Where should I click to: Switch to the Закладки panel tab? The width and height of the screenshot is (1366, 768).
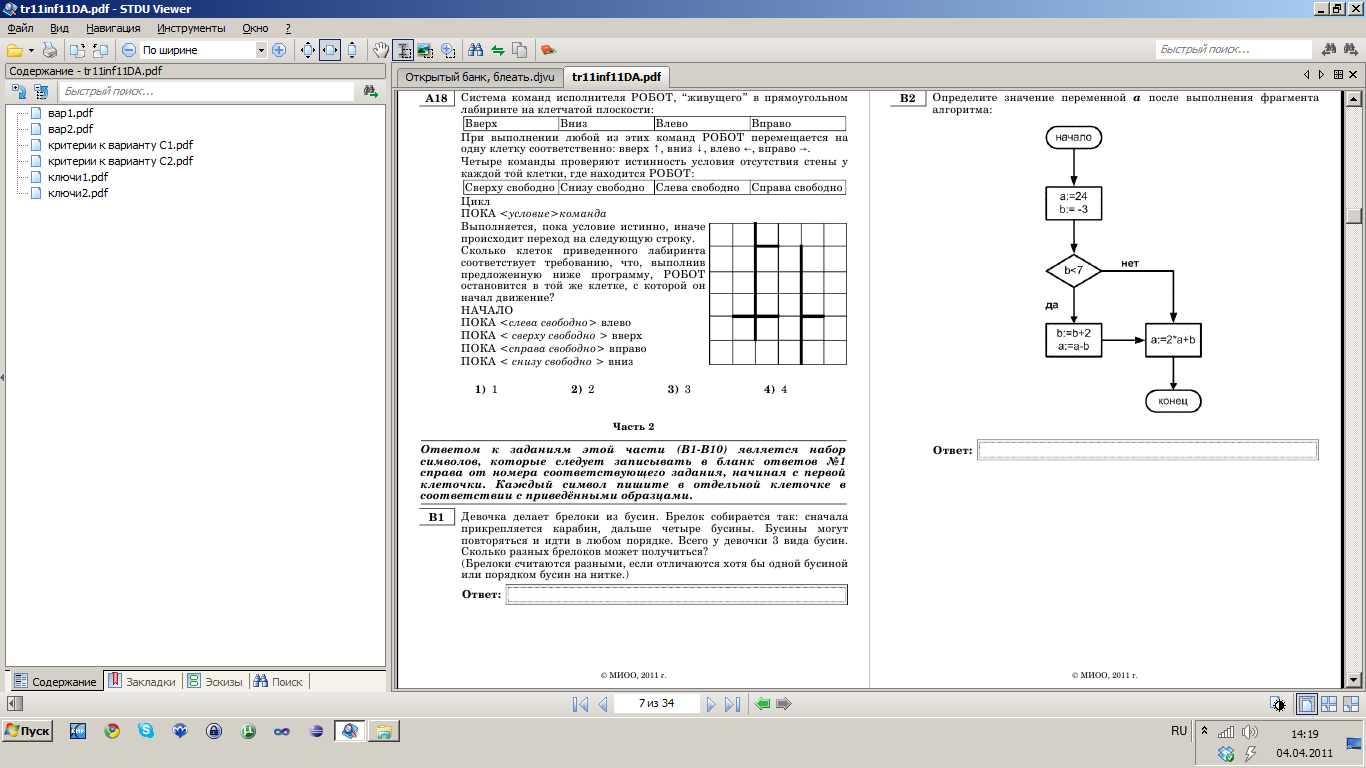click(x=143, y=682)
